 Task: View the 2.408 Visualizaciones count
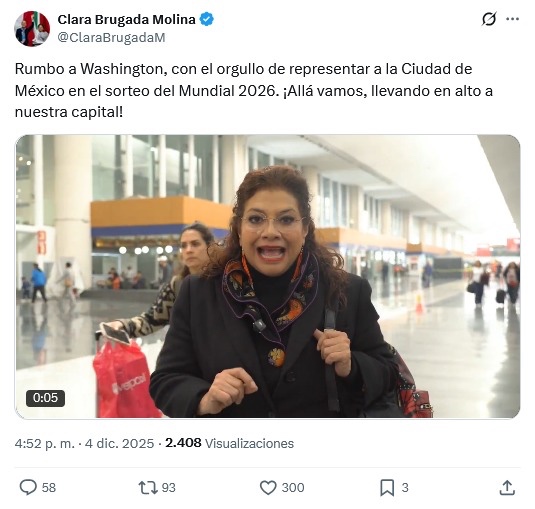tap(229, 443)
